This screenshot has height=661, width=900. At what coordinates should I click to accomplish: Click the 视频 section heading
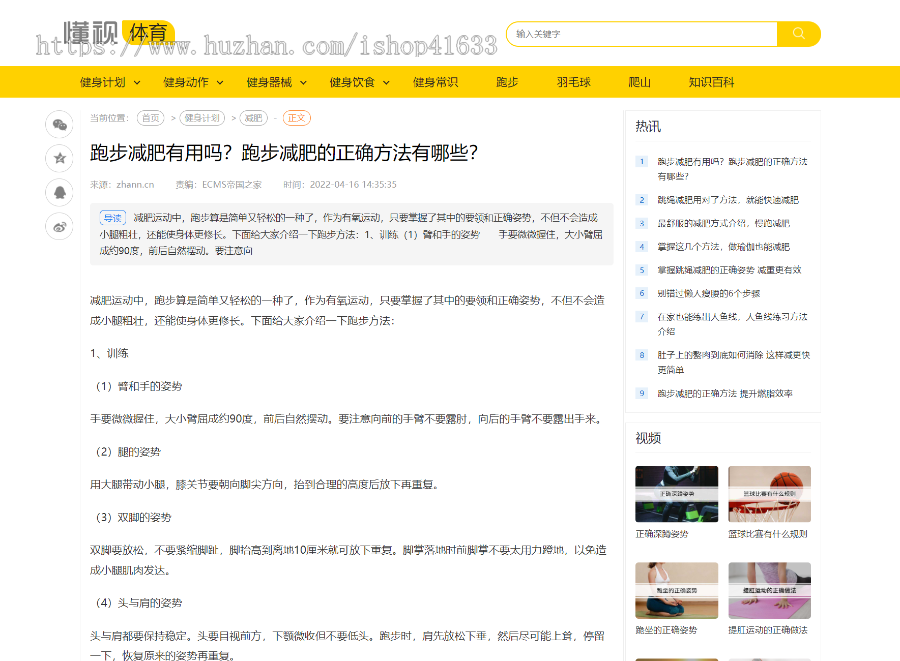[x=648, y=438]
